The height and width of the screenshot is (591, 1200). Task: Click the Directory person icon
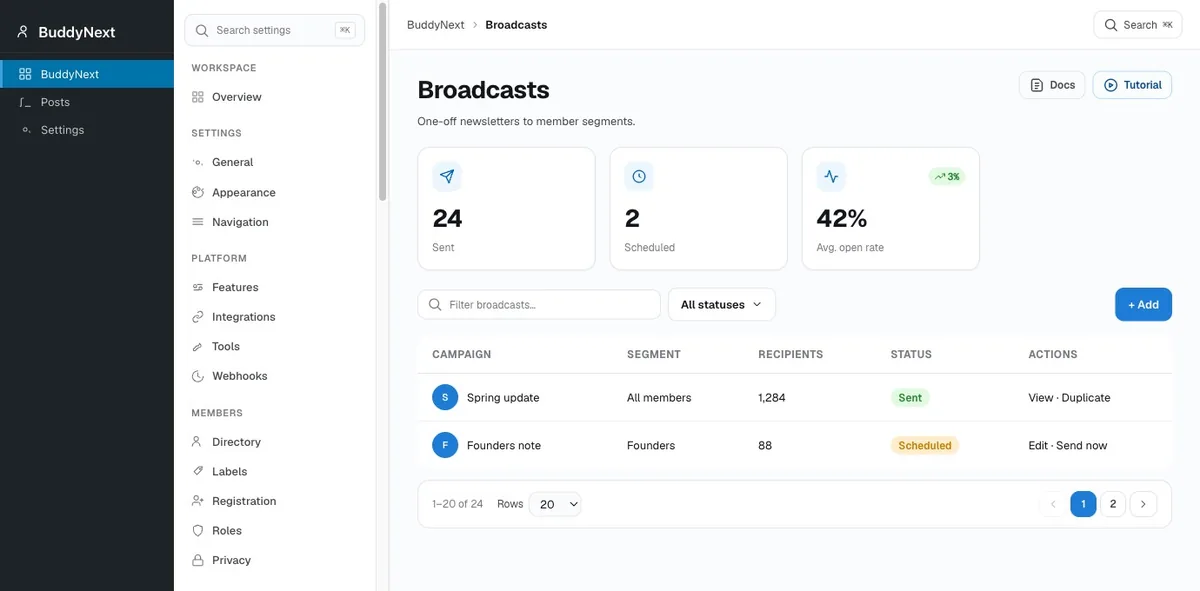coord(198,442)
